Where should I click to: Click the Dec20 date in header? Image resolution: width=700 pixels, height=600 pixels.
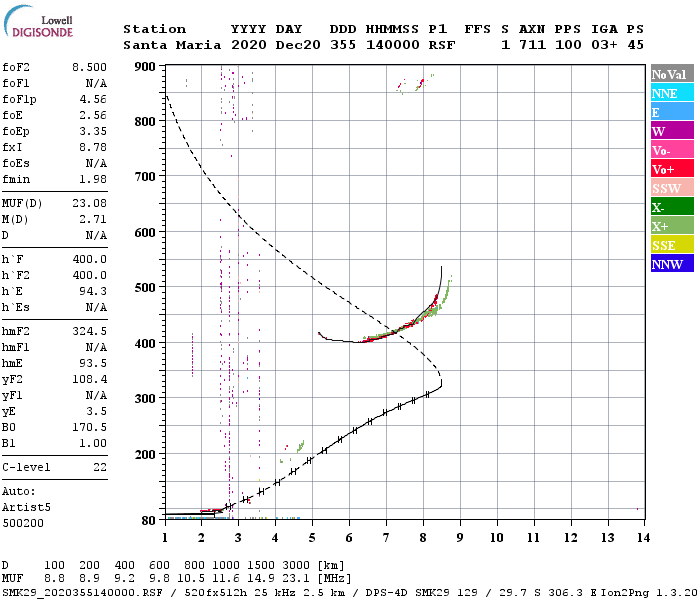298,45
